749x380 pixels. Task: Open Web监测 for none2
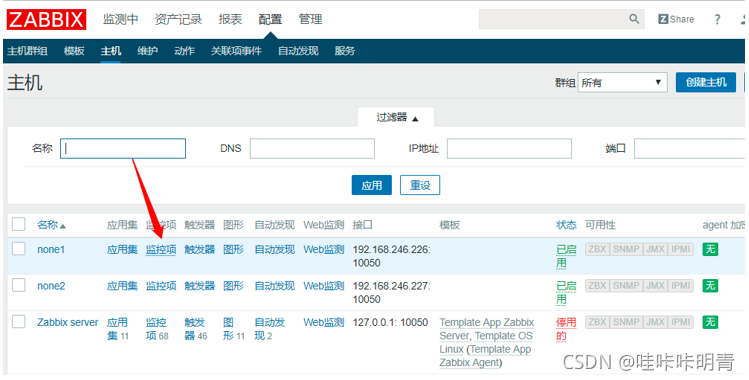click(x=323, y=285)
